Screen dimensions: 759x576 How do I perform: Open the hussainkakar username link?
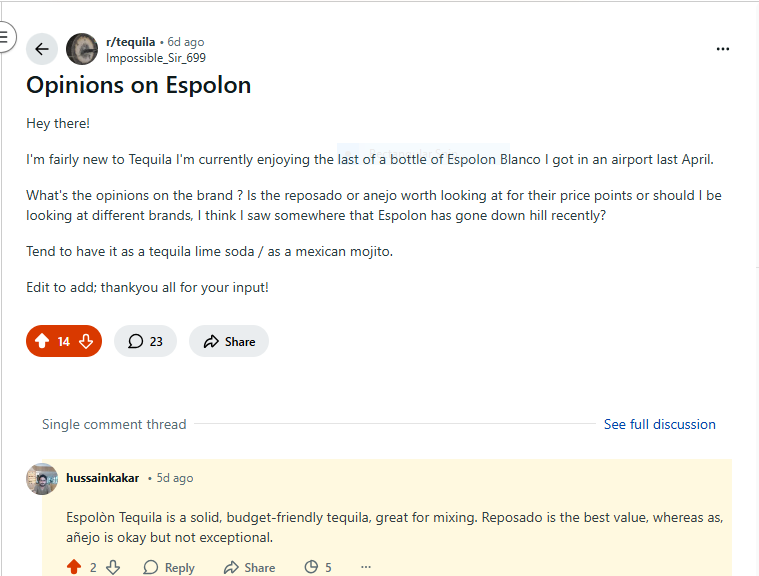103,478
